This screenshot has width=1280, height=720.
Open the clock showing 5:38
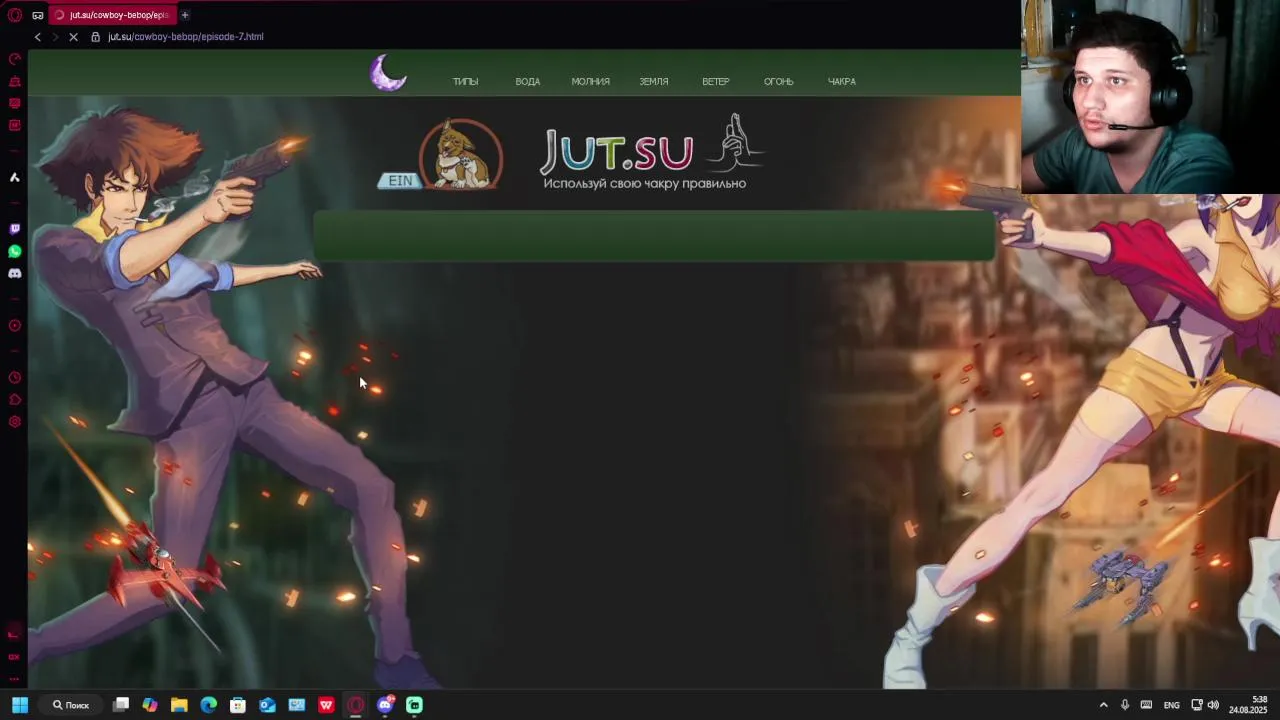[x=1248, y=705]
